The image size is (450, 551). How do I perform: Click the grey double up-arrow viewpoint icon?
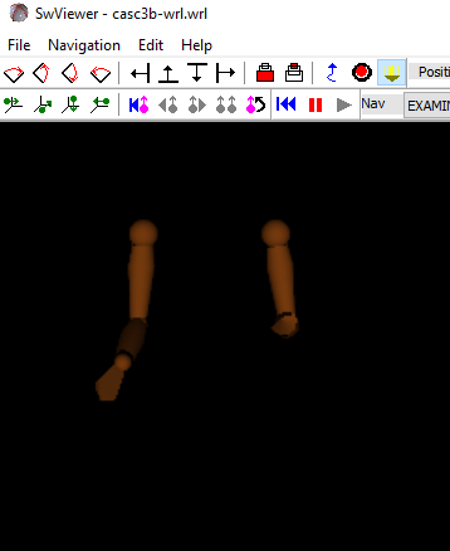(226, 105)
